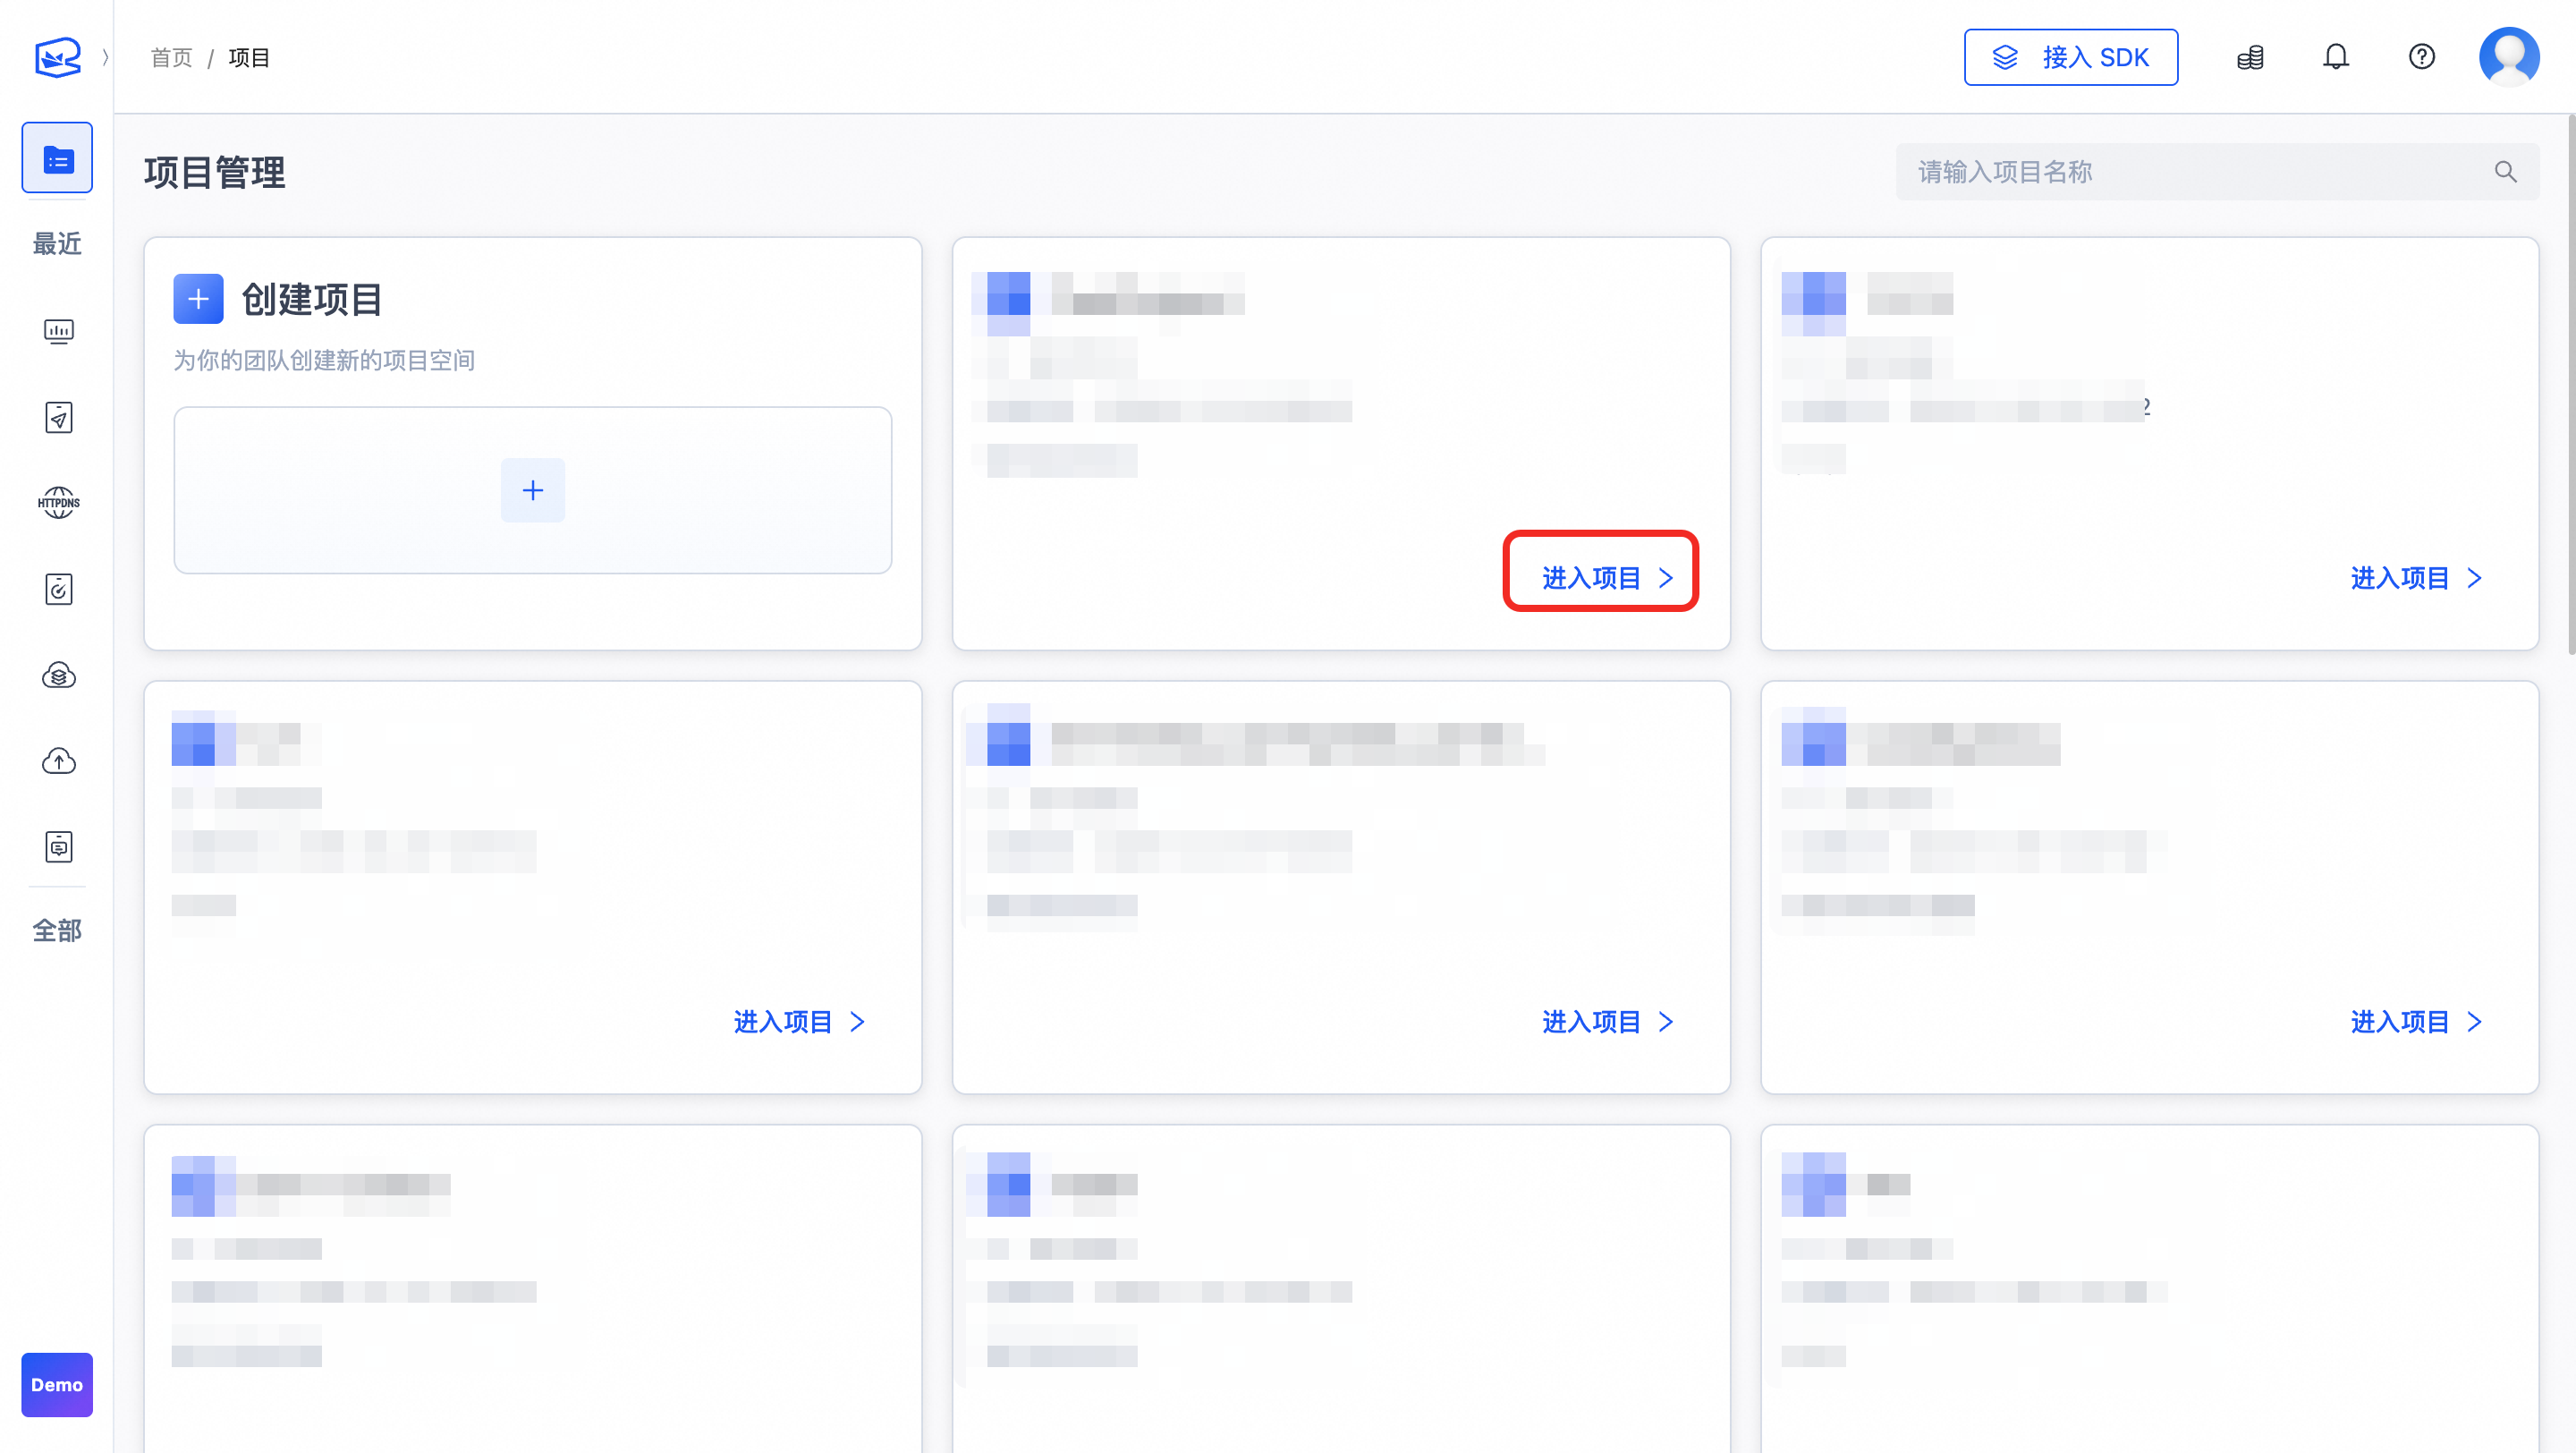Select the HTTPDNS globe sidebar icon
Image resolution: width=2576 pixels, height=1453 pixels.
(x=58, y=503)
